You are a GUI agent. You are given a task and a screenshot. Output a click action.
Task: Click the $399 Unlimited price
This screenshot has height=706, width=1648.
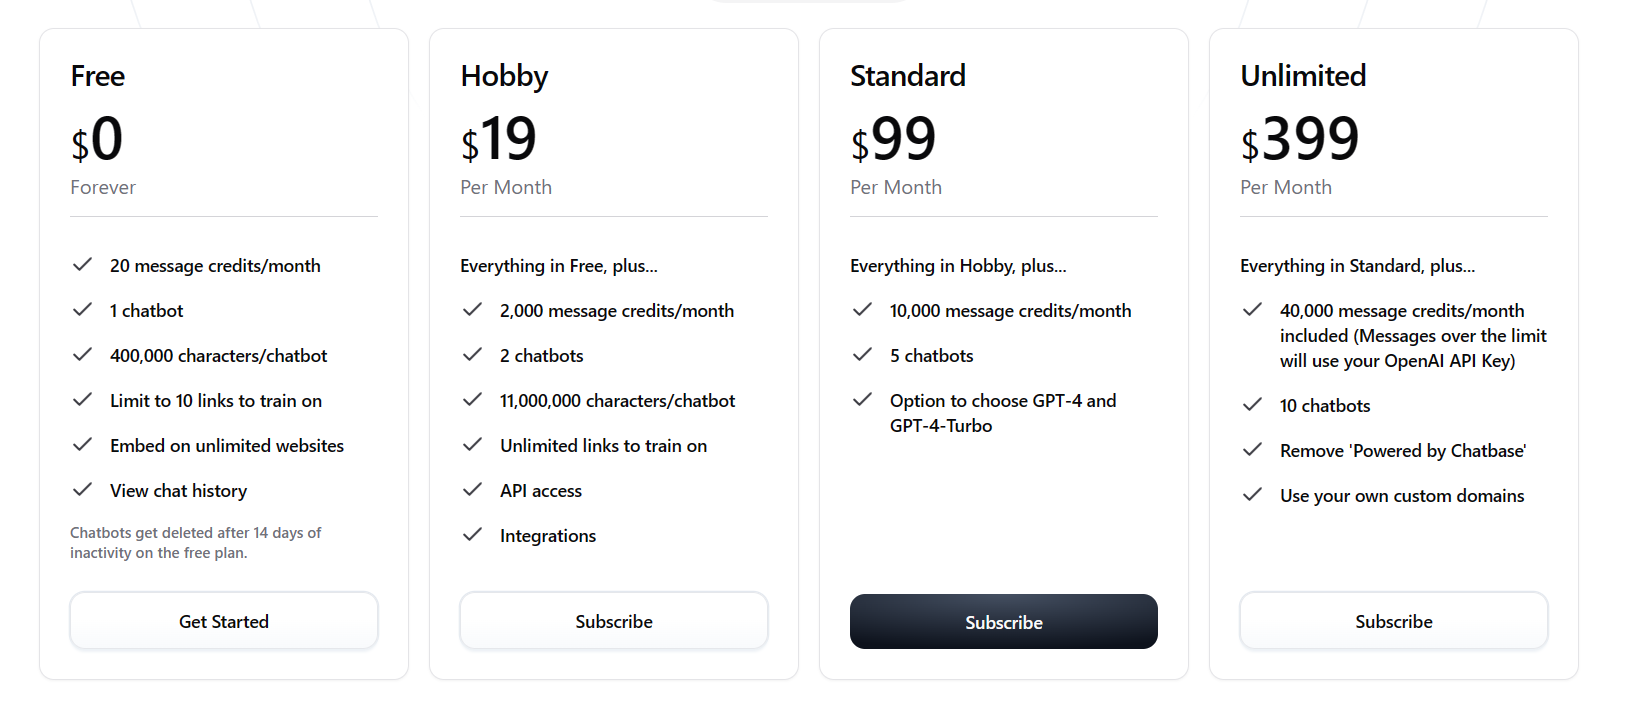(1300, 139)
